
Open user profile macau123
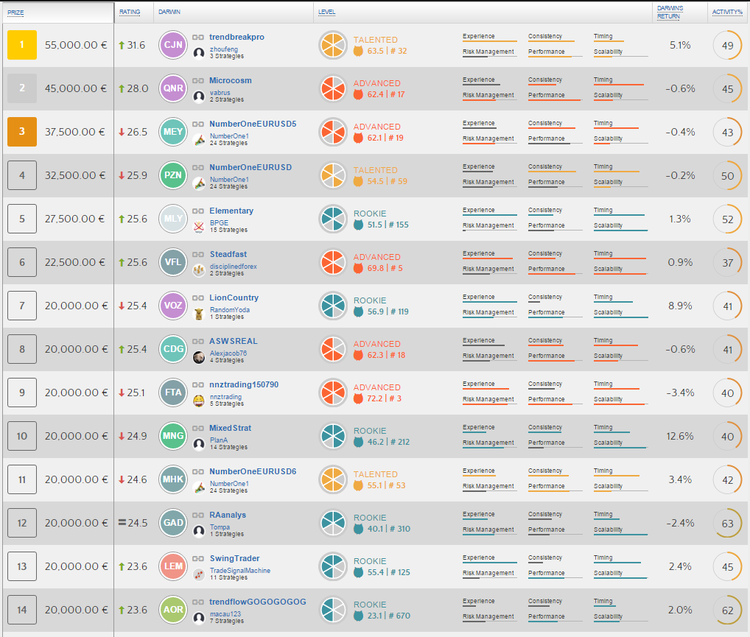225,614
